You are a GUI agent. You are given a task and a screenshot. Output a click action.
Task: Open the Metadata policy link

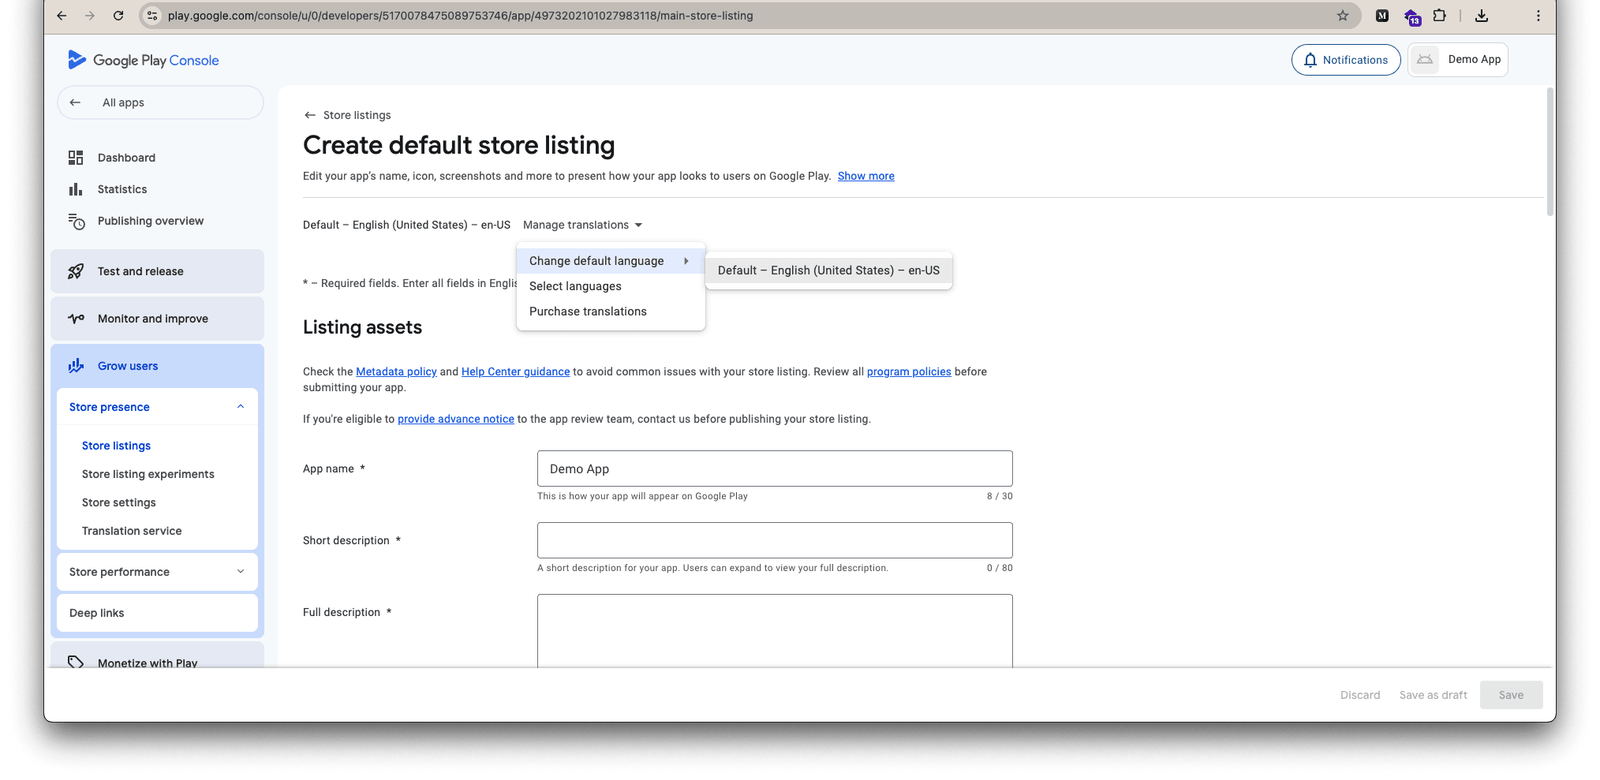click(x=396, y=372)
